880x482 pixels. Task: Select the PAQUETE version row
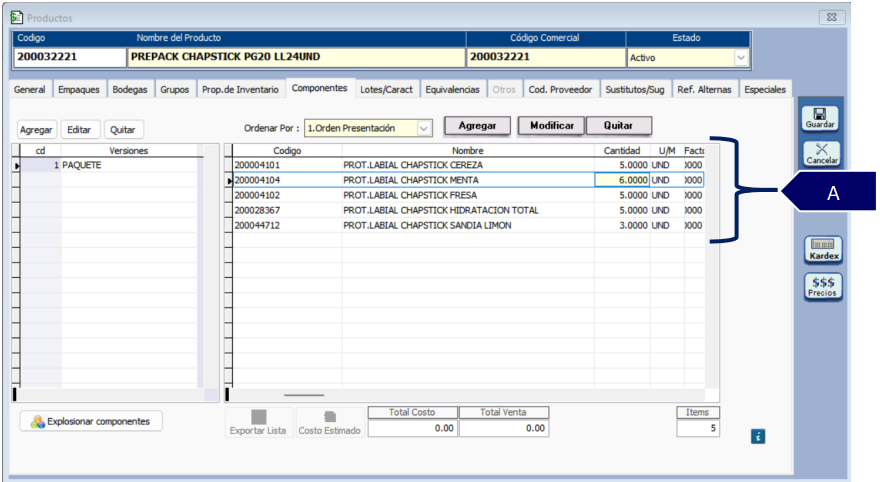tap(109, 165)
